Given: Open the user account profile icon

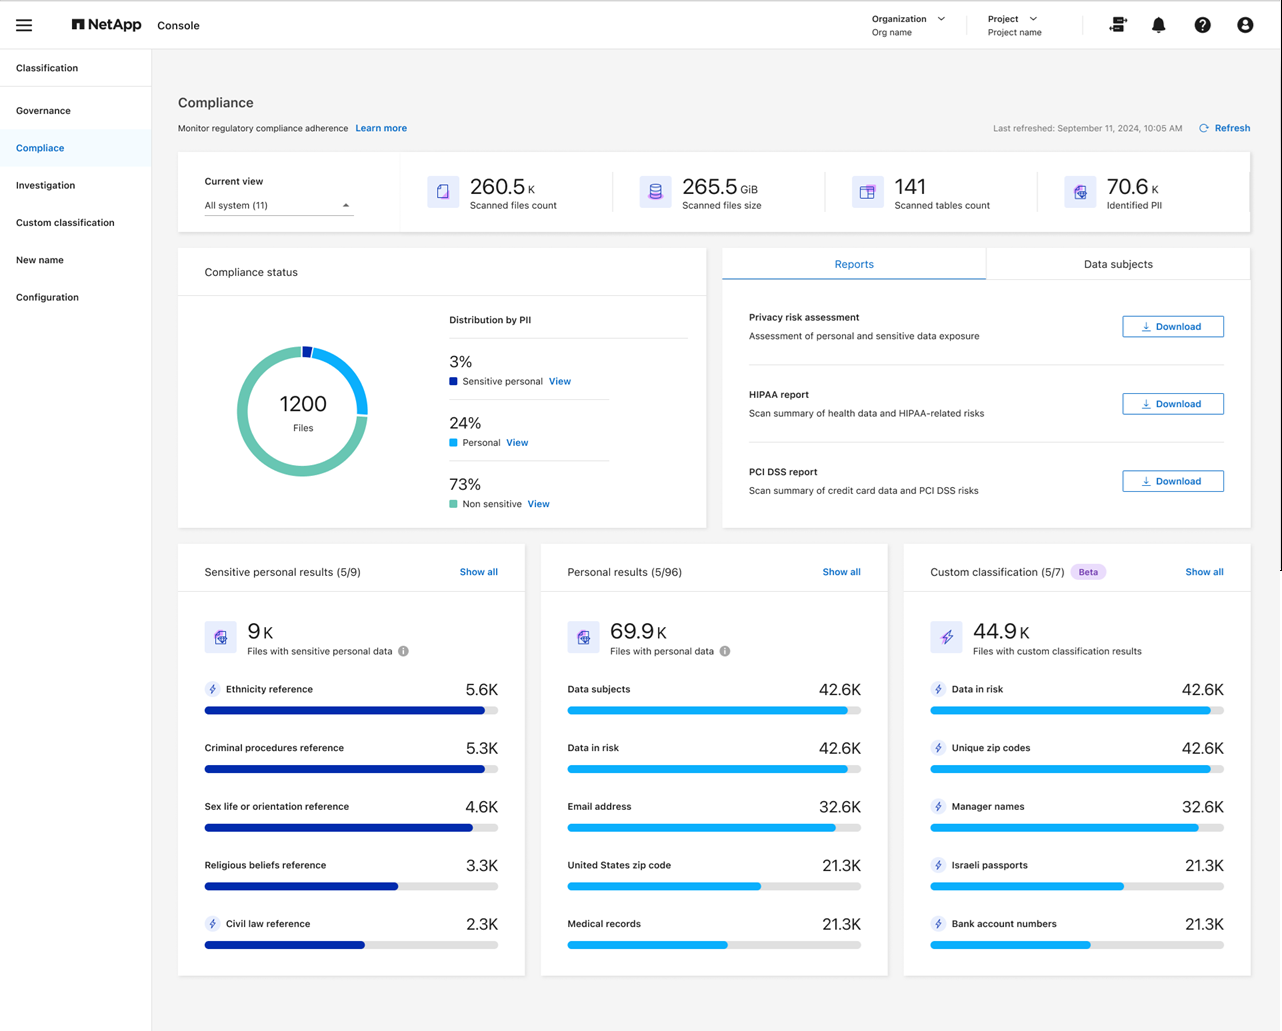Looking at the screenshot, I should (1245, 25).
